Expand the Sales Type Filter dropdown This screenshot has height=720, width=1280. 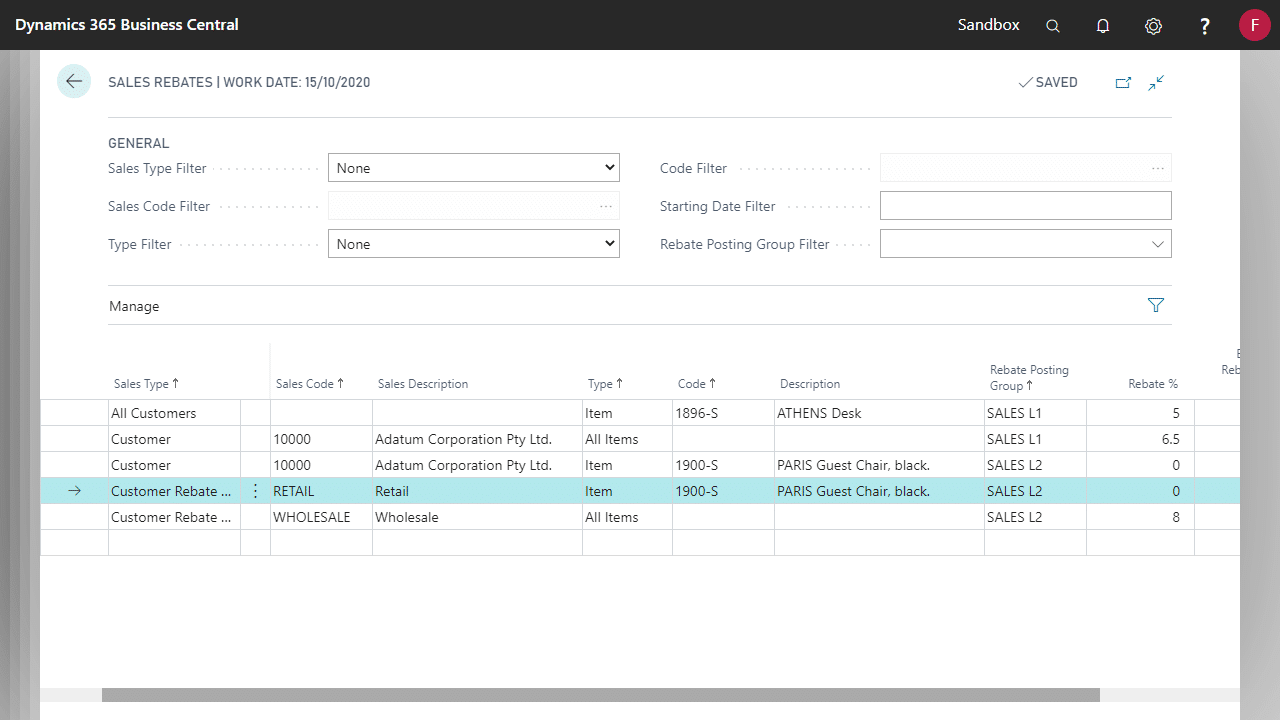473,168
